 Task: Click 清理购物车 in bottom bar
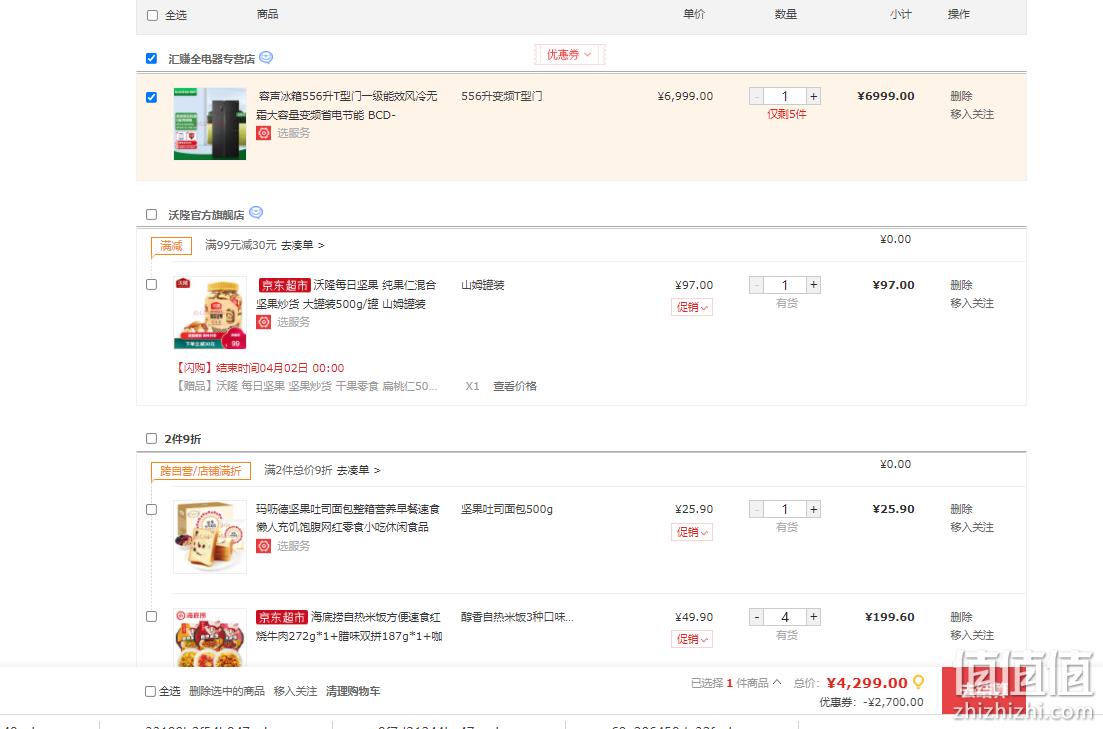pos(352,692)
